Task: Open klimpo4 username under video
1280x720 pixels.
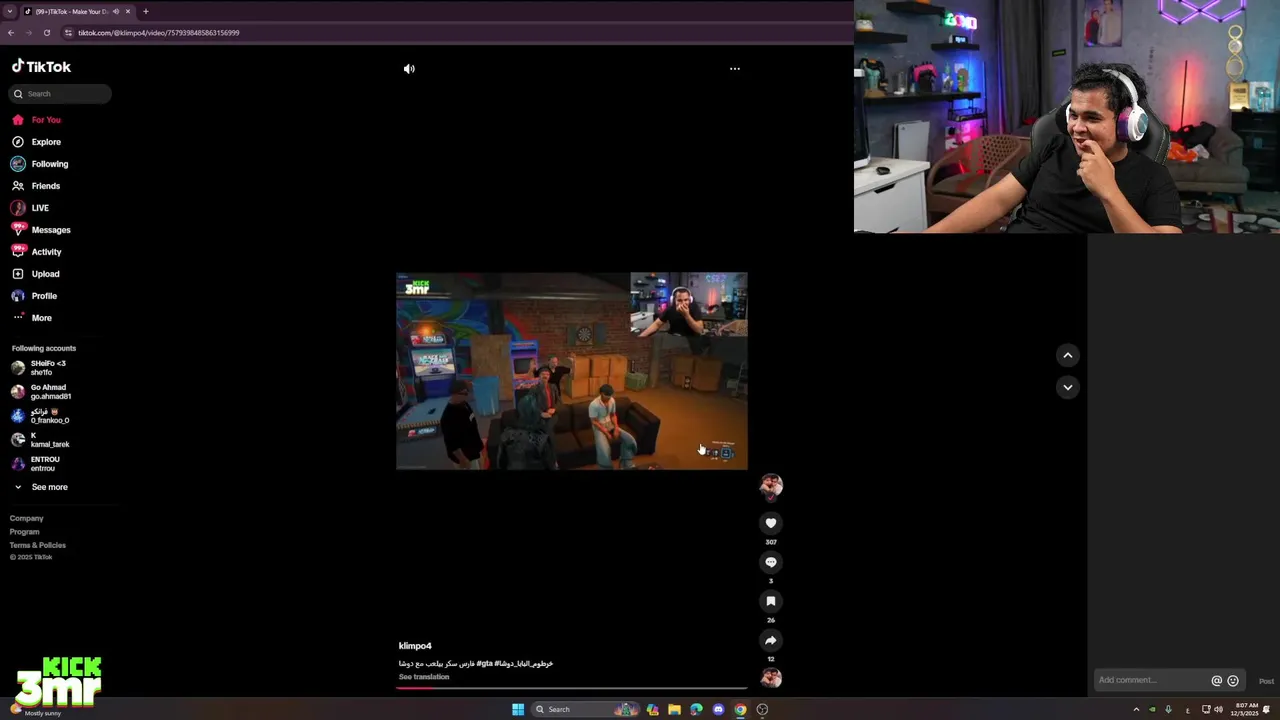Action: pos(415,646)
